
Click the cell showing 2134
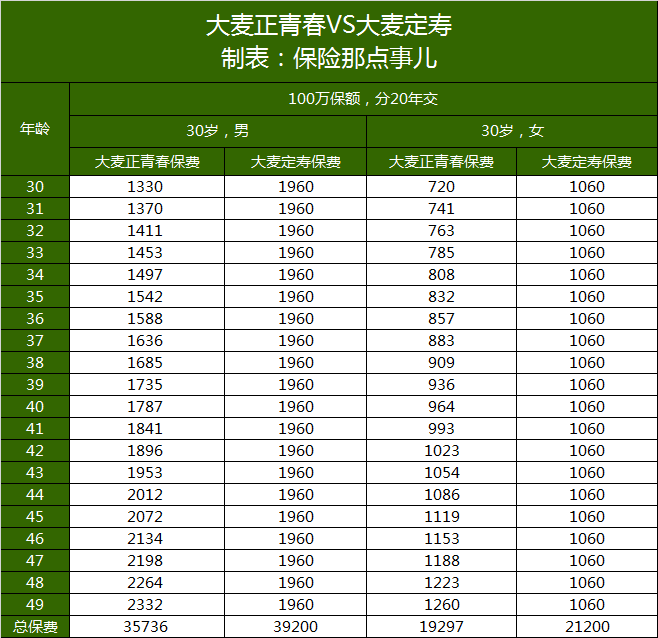click(x=147, y=538)
